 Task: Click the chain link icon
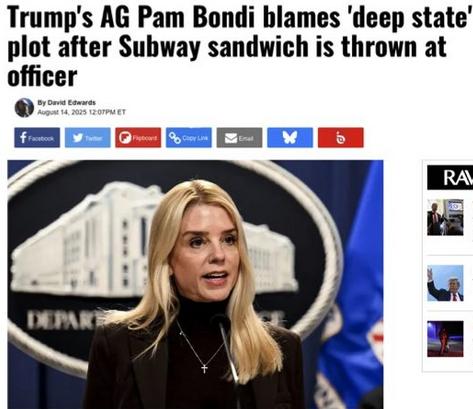[174, 138]
